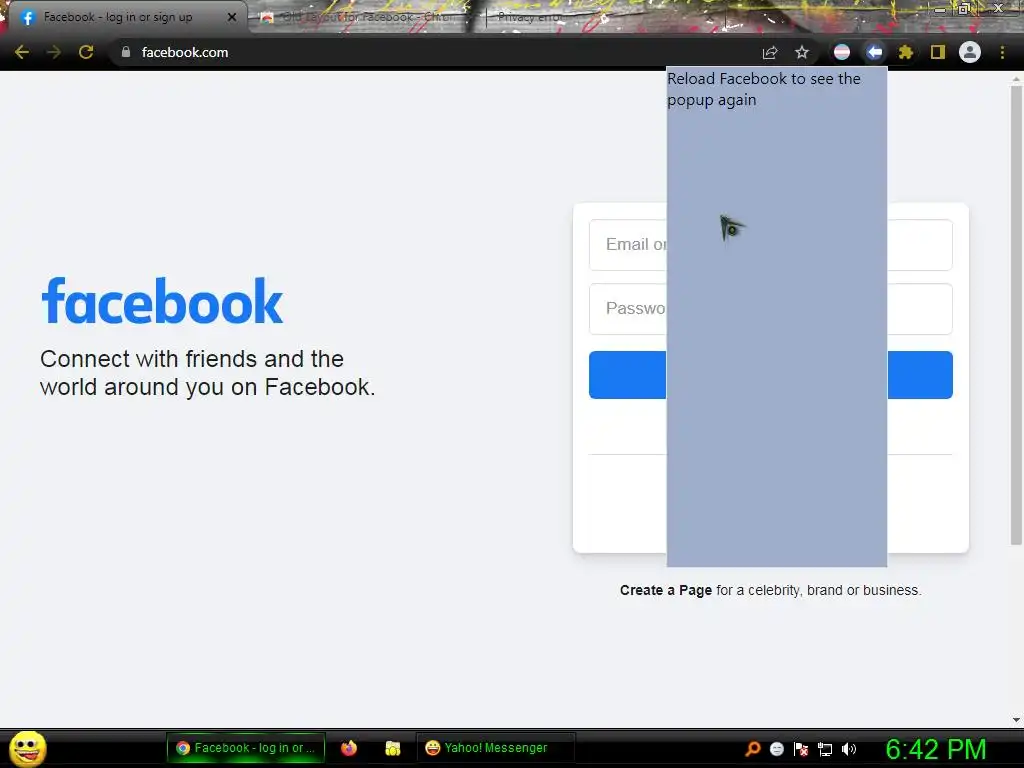This screenshot has width=1024, height=768.
Task: Click the striped round extension icon
Action: tap(842, 52)
